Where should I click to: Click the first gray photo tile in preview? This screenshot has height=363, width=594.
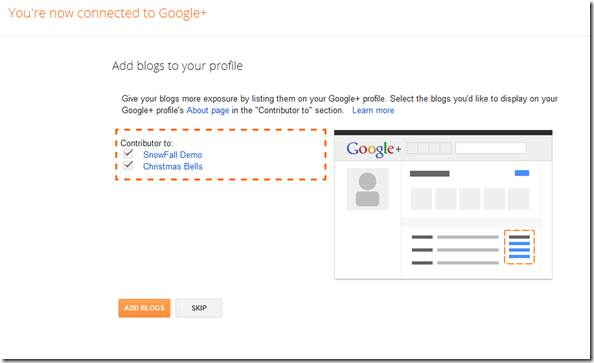421,199
